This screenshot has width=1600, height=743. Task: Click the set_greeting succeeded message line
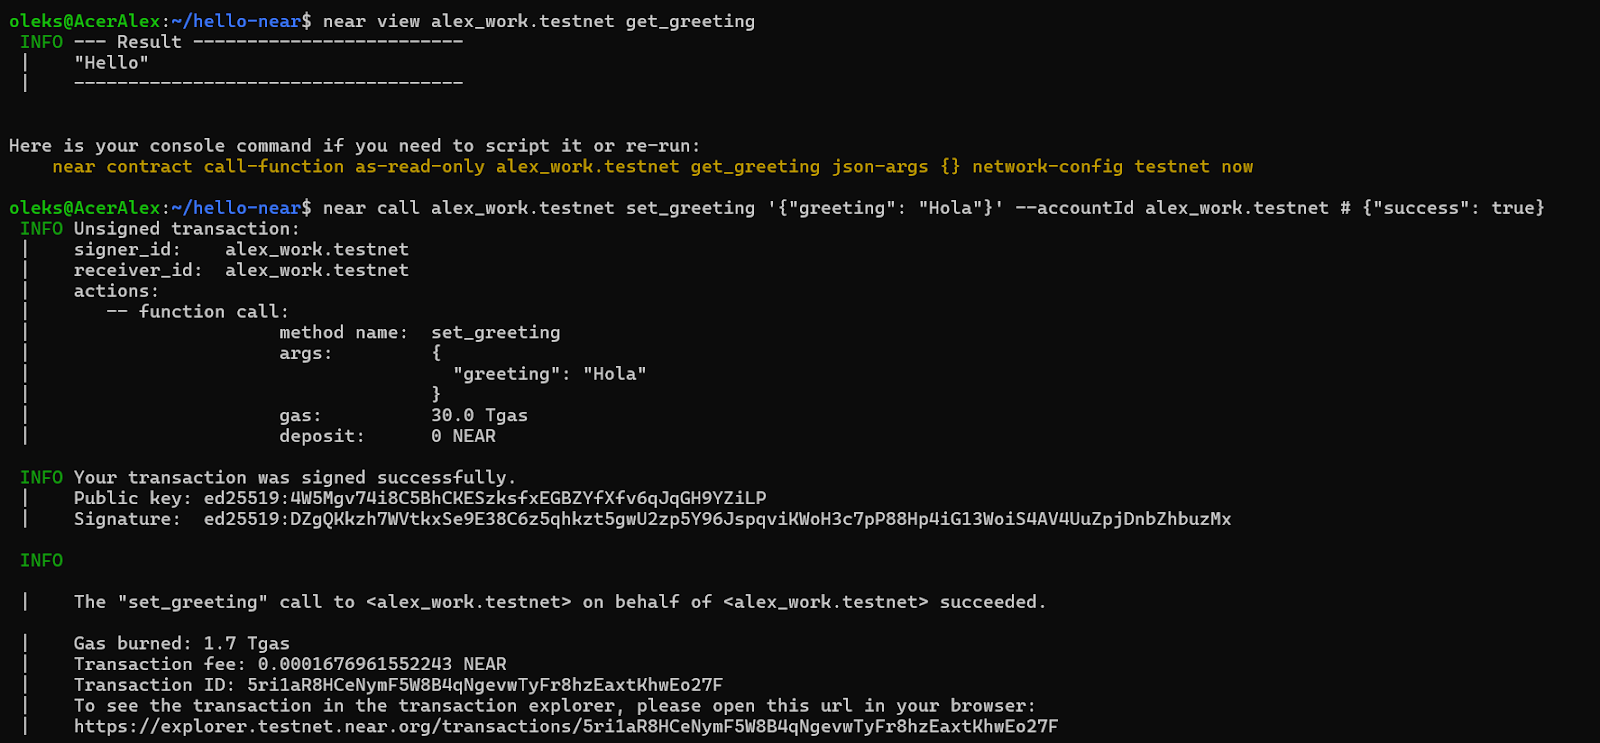tap(560, 602)
